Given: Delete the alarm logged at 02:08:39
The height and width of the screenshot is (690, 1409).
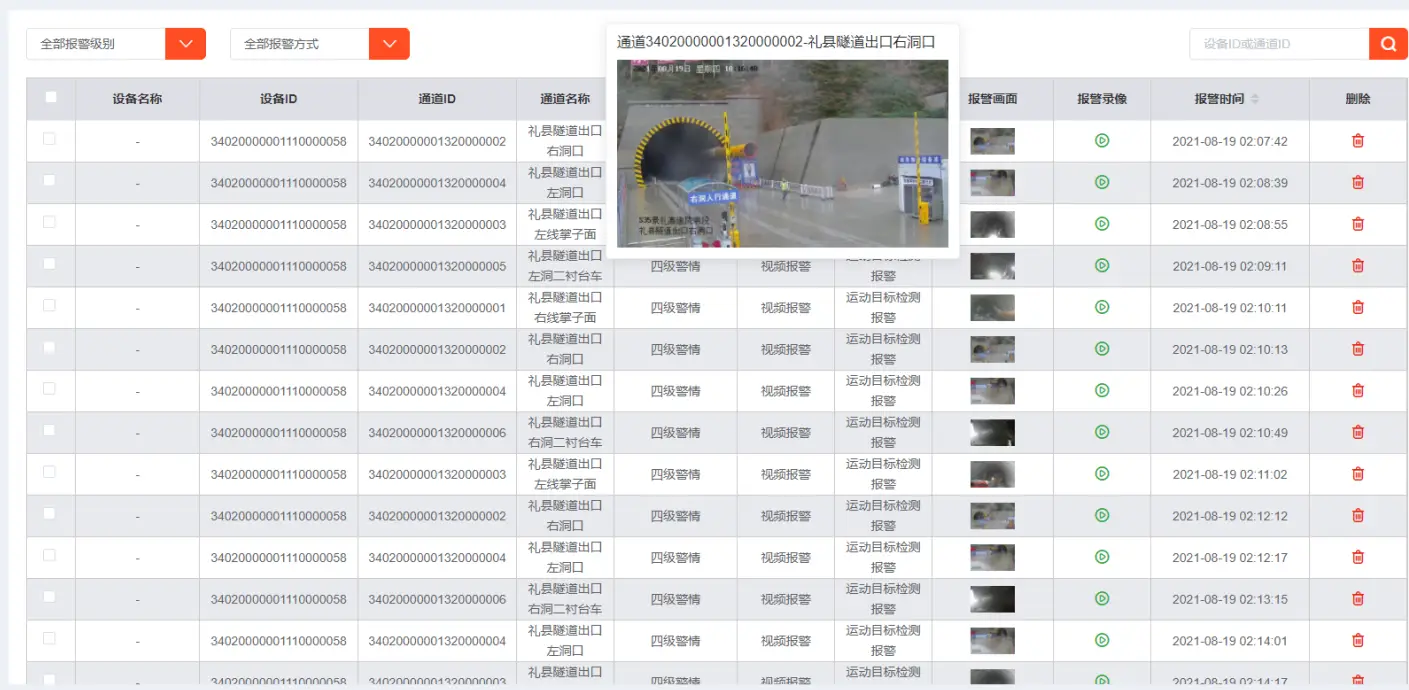Looking at the screenshot, I should click(x=1357, y=182).
